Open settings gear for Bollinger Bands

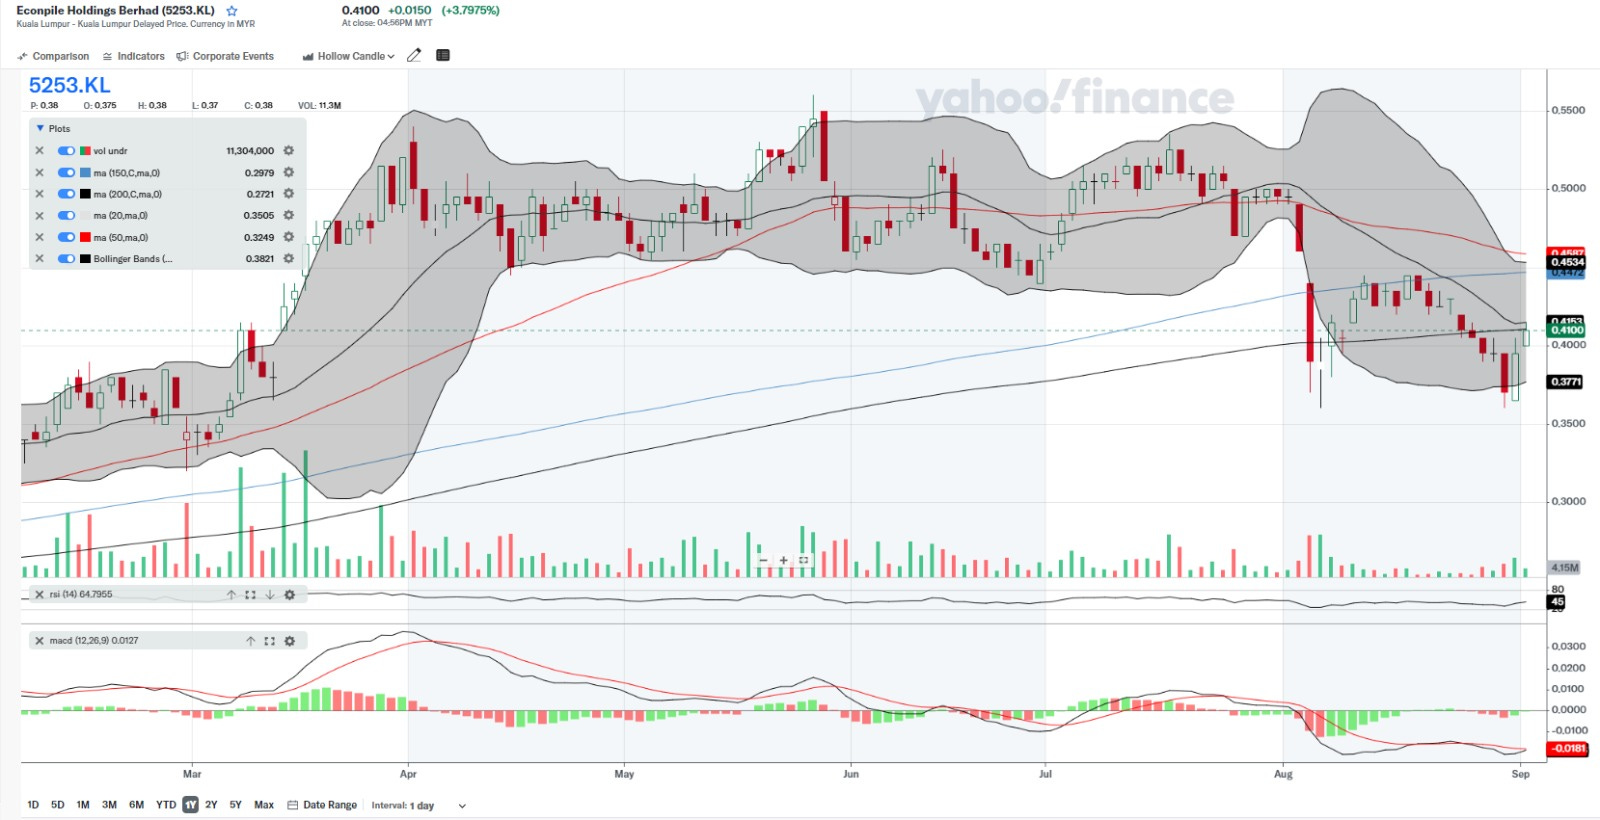click(289, 259)
